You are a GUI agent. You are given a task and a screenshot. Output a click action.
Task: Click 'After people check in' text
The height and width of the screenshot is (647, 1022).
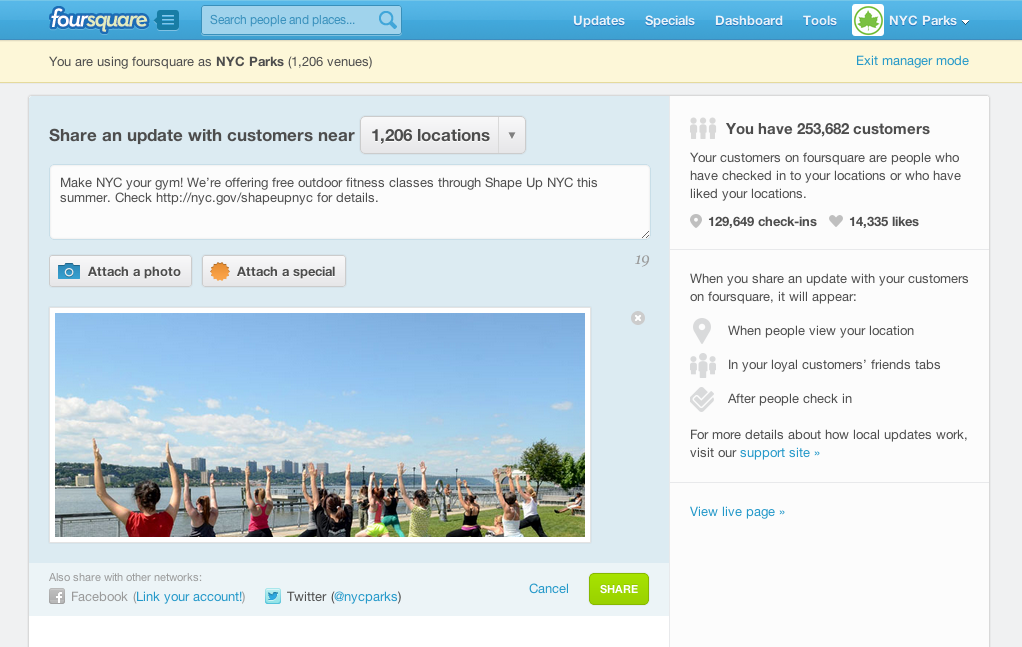pos(789,399)
